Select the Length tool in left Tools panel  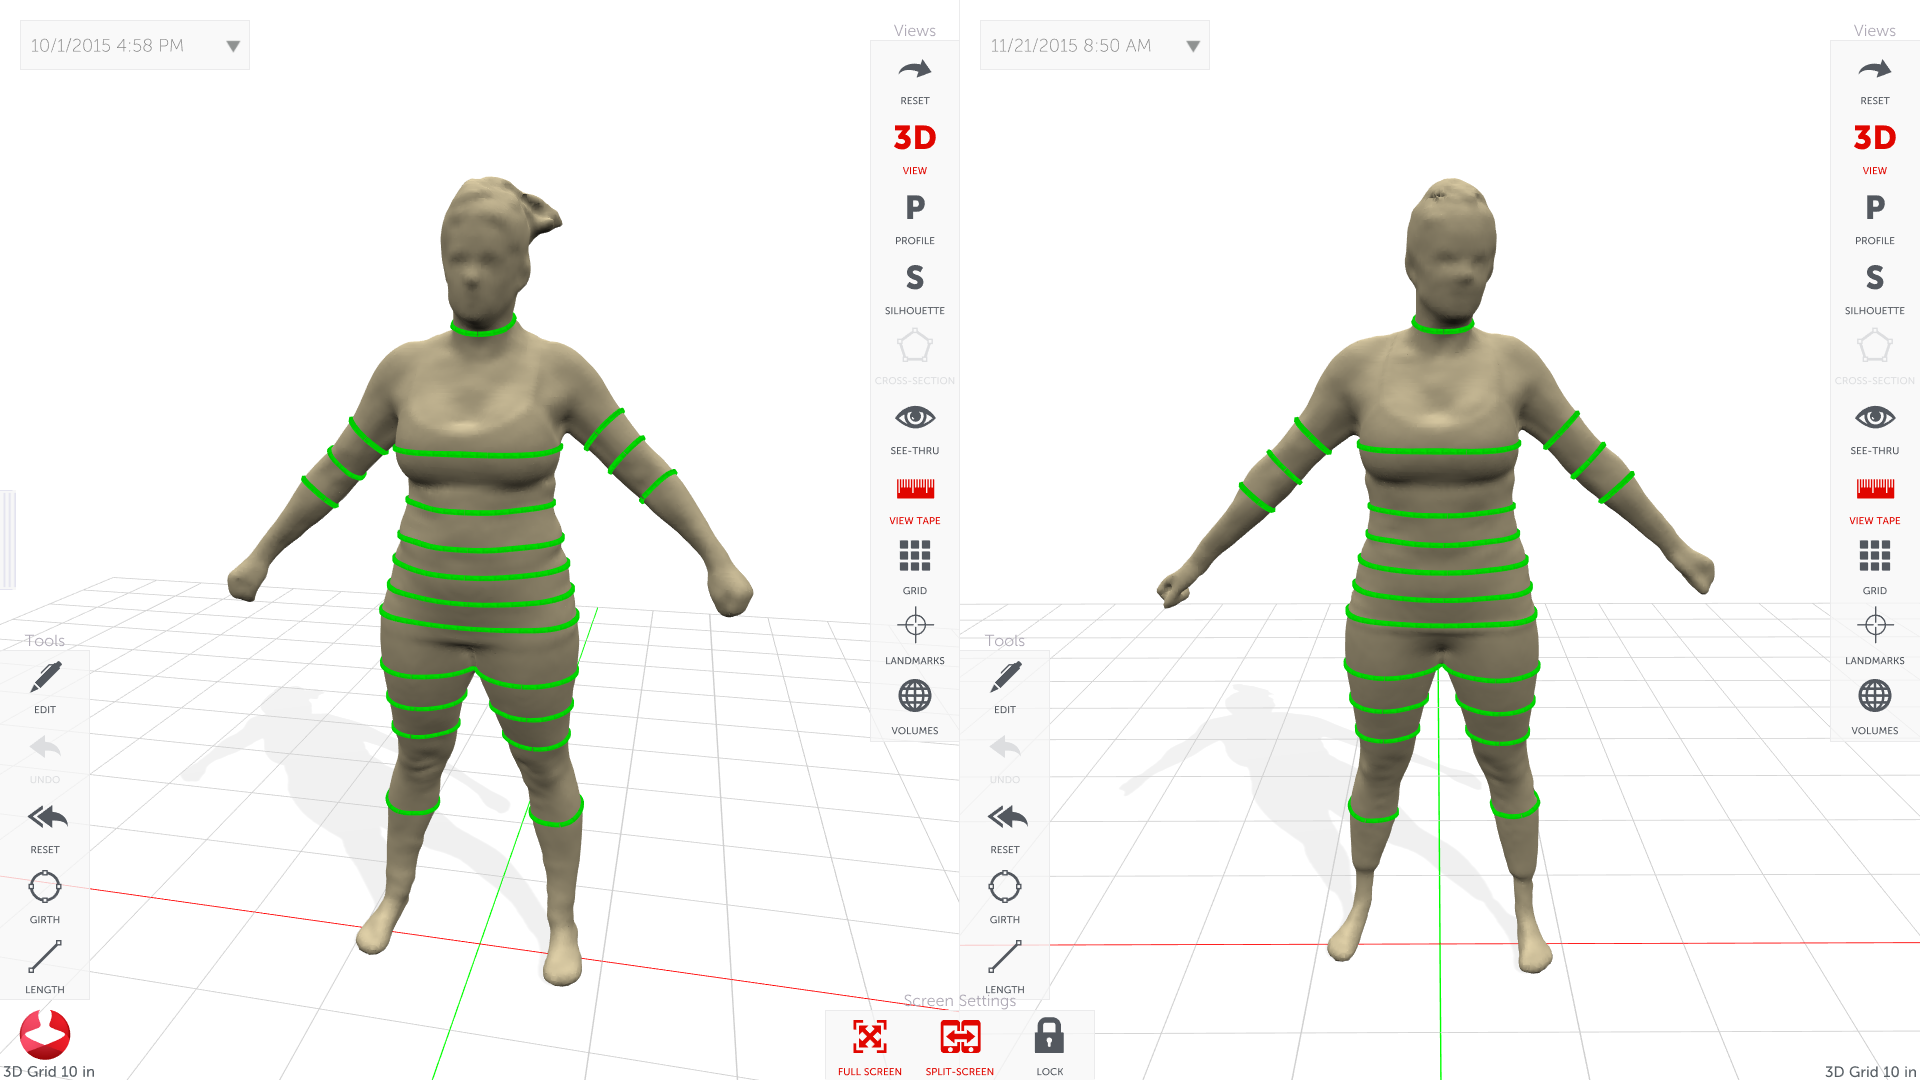pyautogui.click(x=45, y=958)
